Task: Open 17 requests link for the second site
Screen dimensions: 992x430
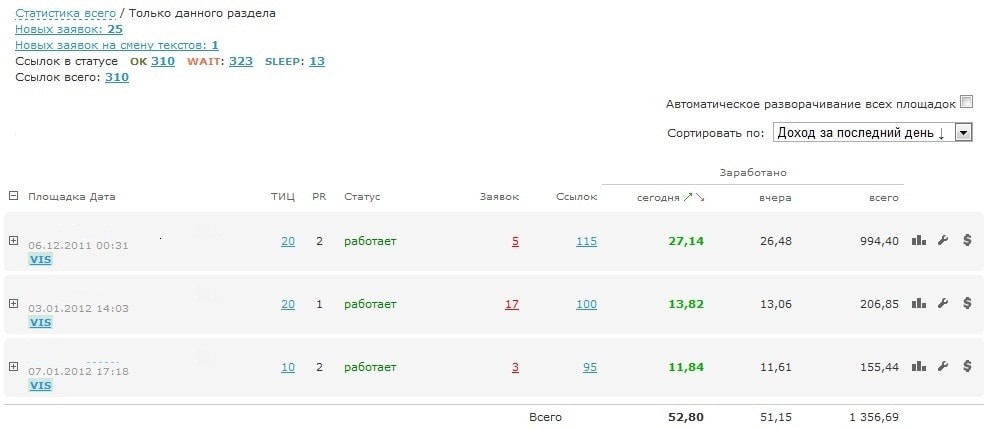Action: click(x=511, y=304)
